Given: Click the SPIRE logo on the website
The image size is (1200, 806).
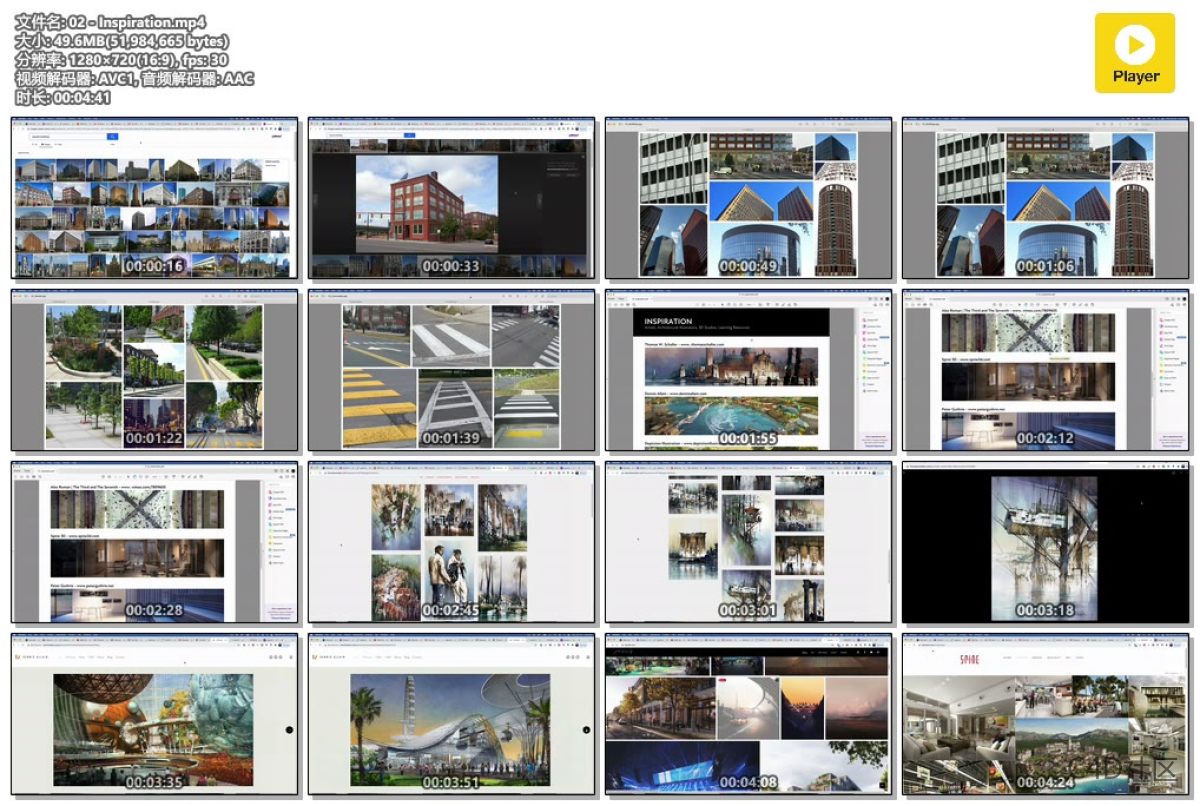Looking at the screenshot, I should (x=970, y=659).
